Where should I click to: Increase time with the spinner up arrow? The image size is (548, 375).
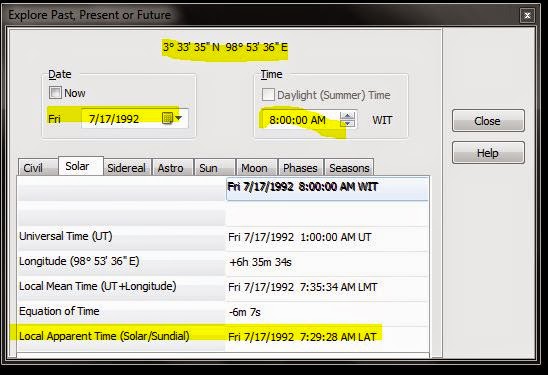(347, 116)
